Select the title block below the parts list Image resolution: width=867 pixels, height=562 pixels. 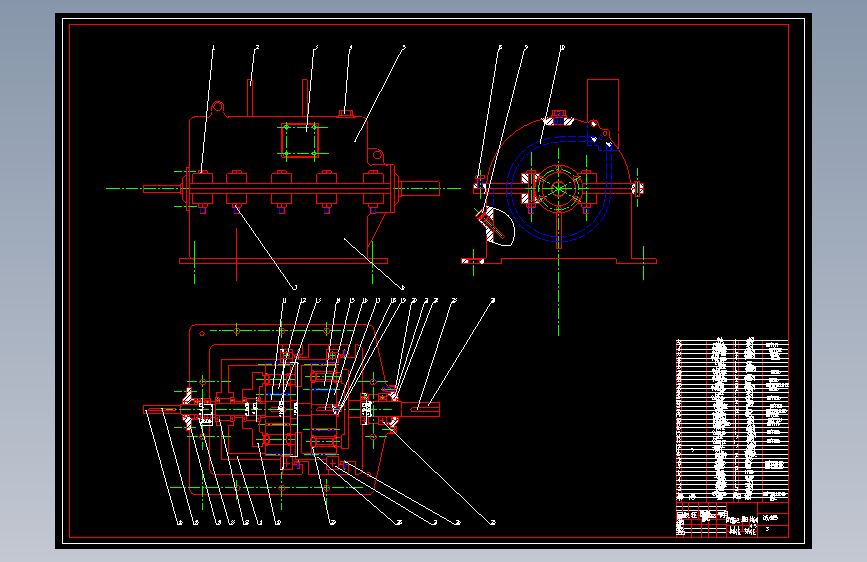[732, 519]
